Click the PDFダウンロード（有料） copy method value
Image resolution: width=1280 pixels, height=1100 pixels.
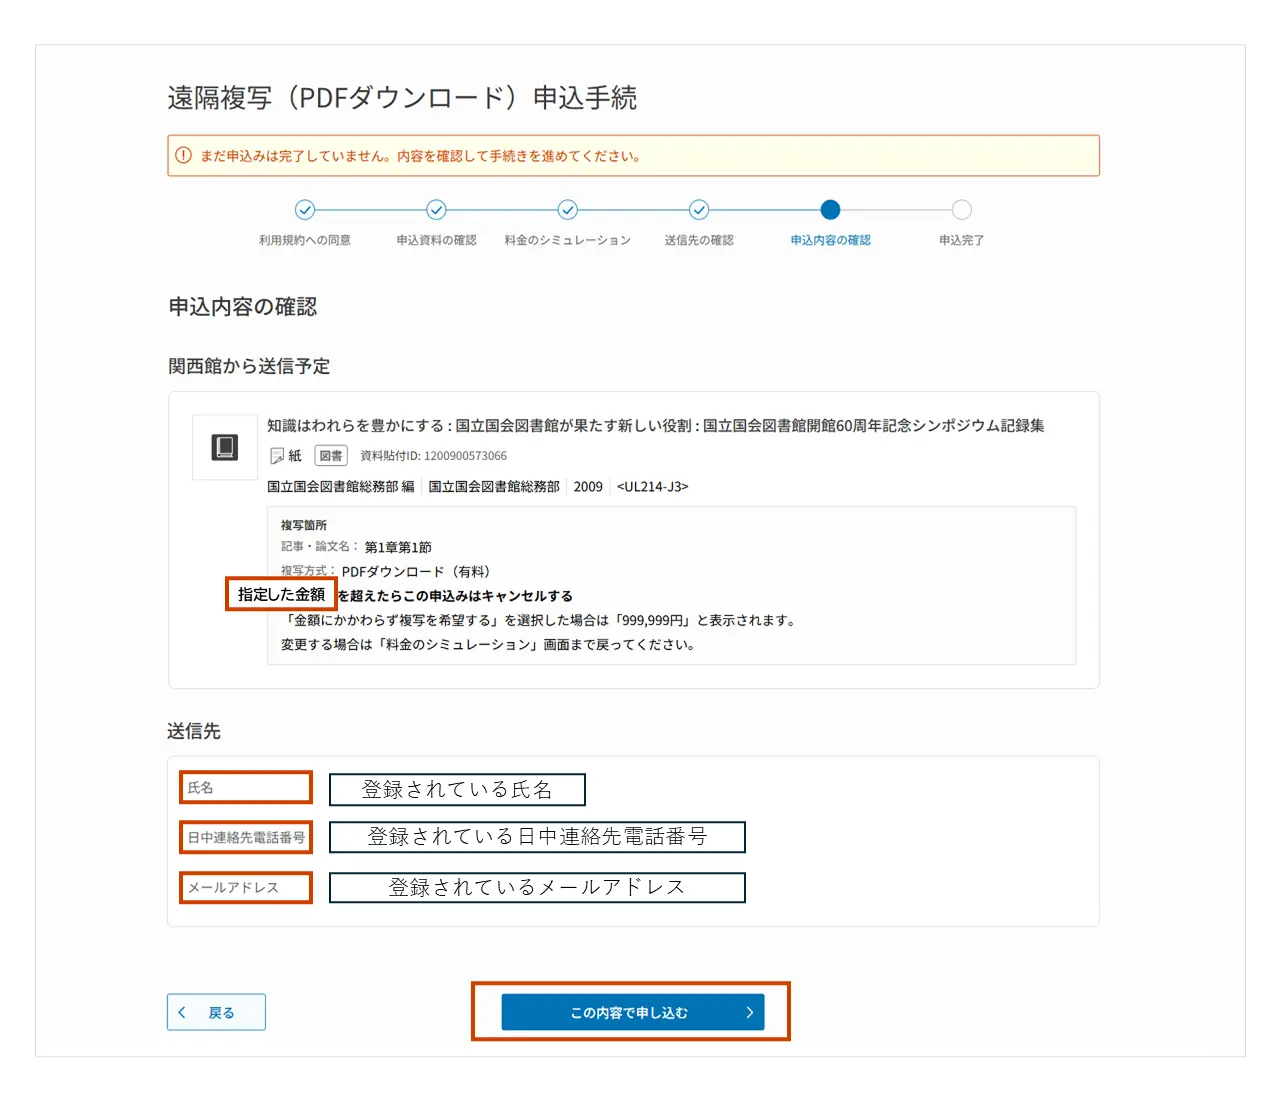tap(416, 572)
